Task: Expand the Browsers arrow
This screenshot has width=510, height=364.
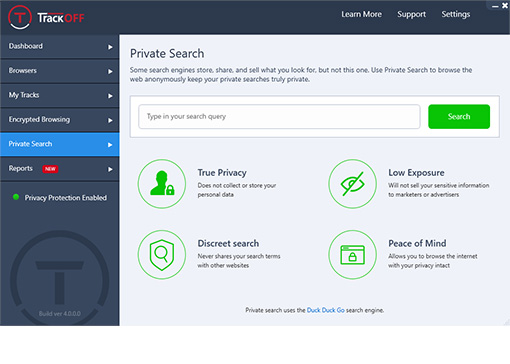Action: click(x=110, y=72)
